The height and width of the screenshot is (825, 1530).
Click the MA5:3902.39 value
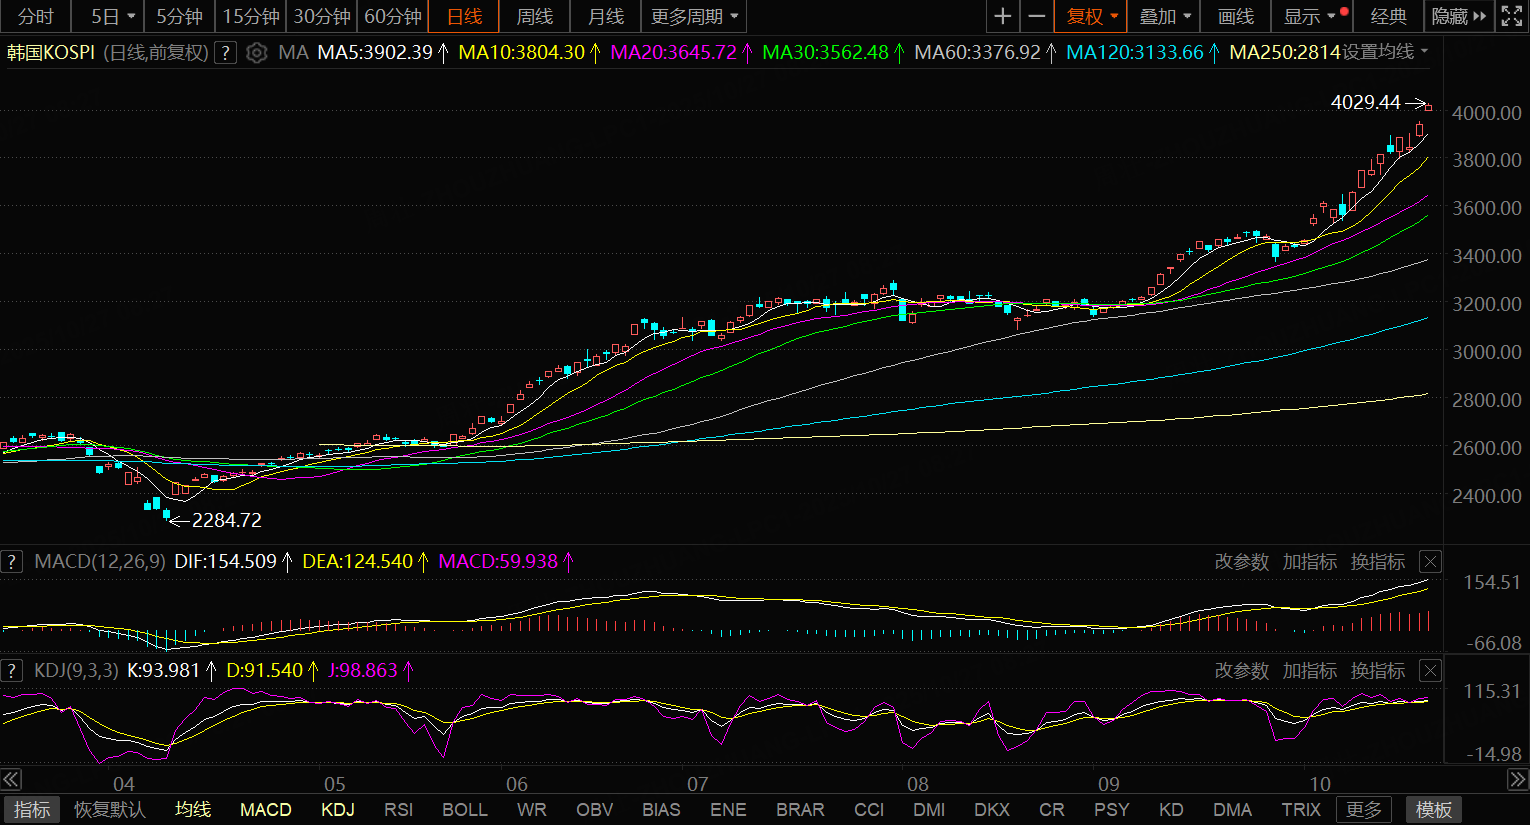click(375, 52)
